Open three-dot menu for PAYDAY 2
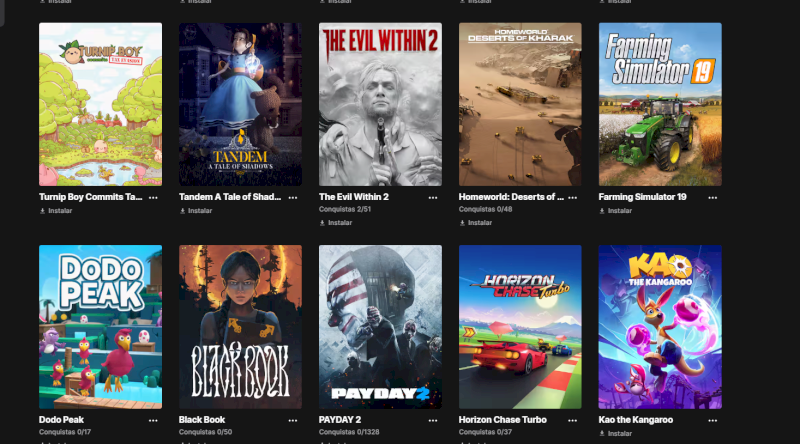 [x=433, y=421]
